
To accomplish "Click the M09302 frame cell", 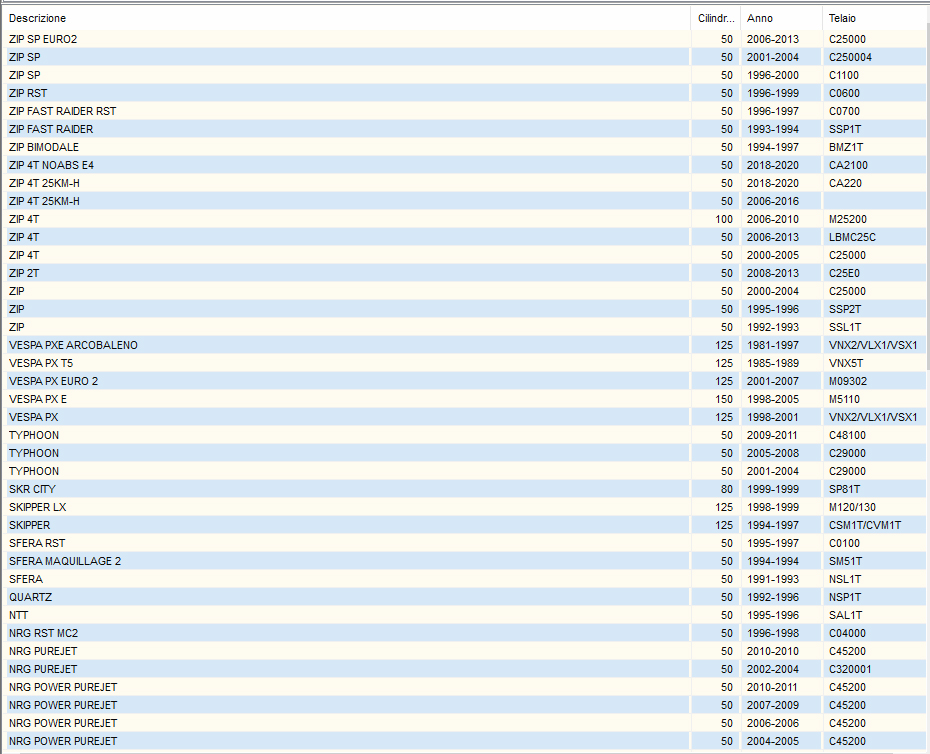I will 874,381.
